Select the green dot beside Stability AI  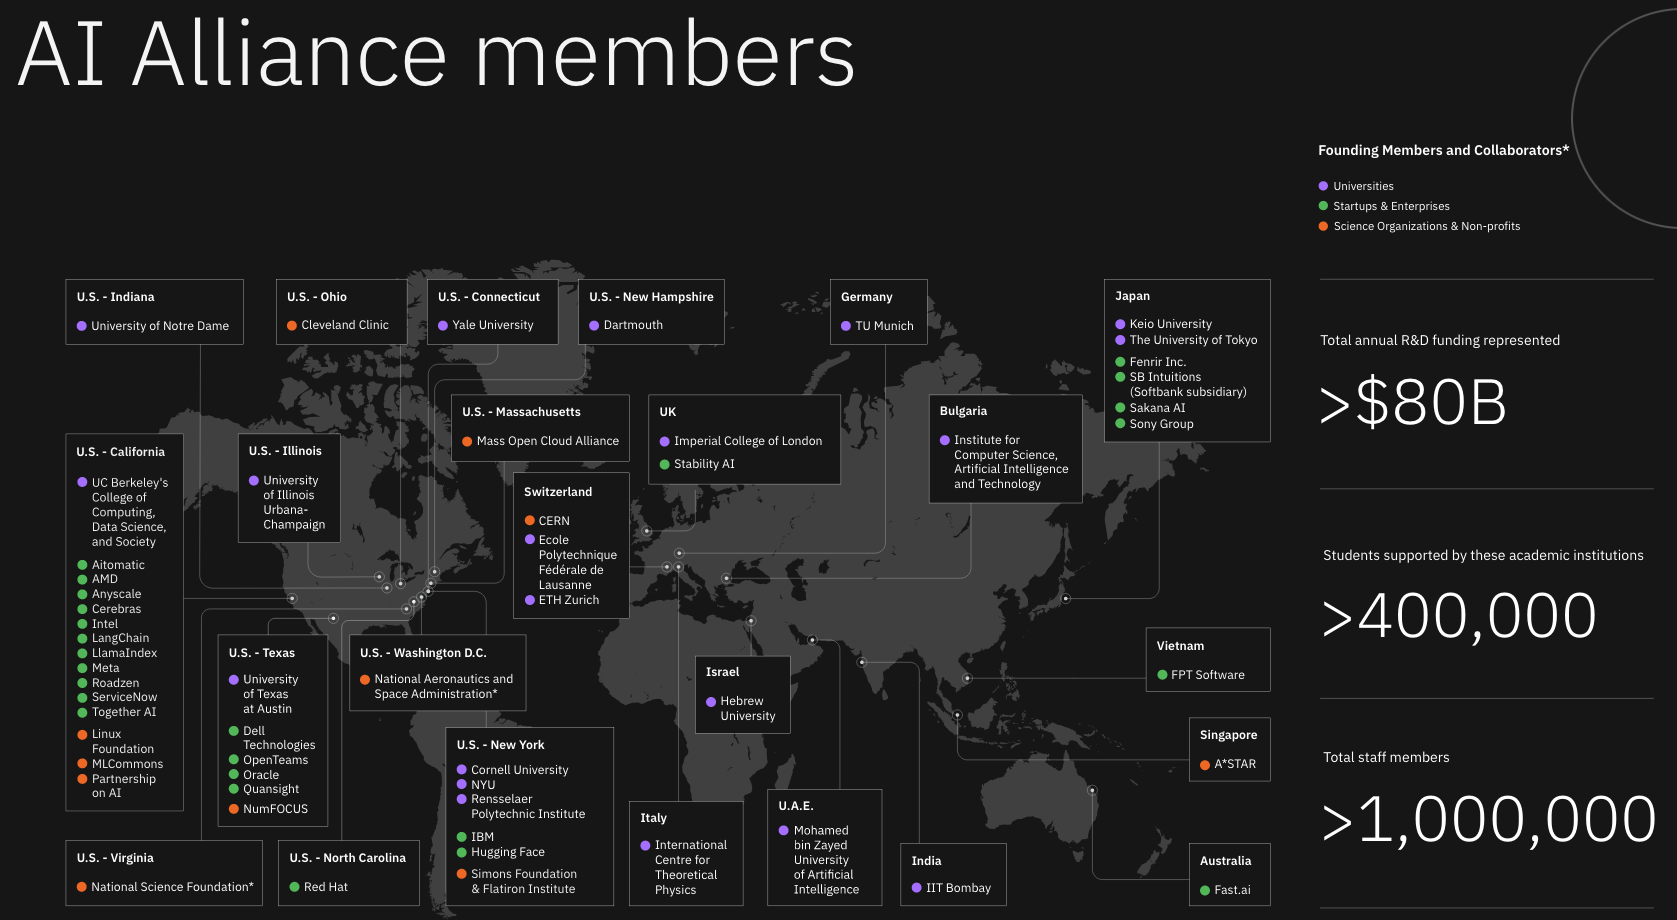(663, 464)
